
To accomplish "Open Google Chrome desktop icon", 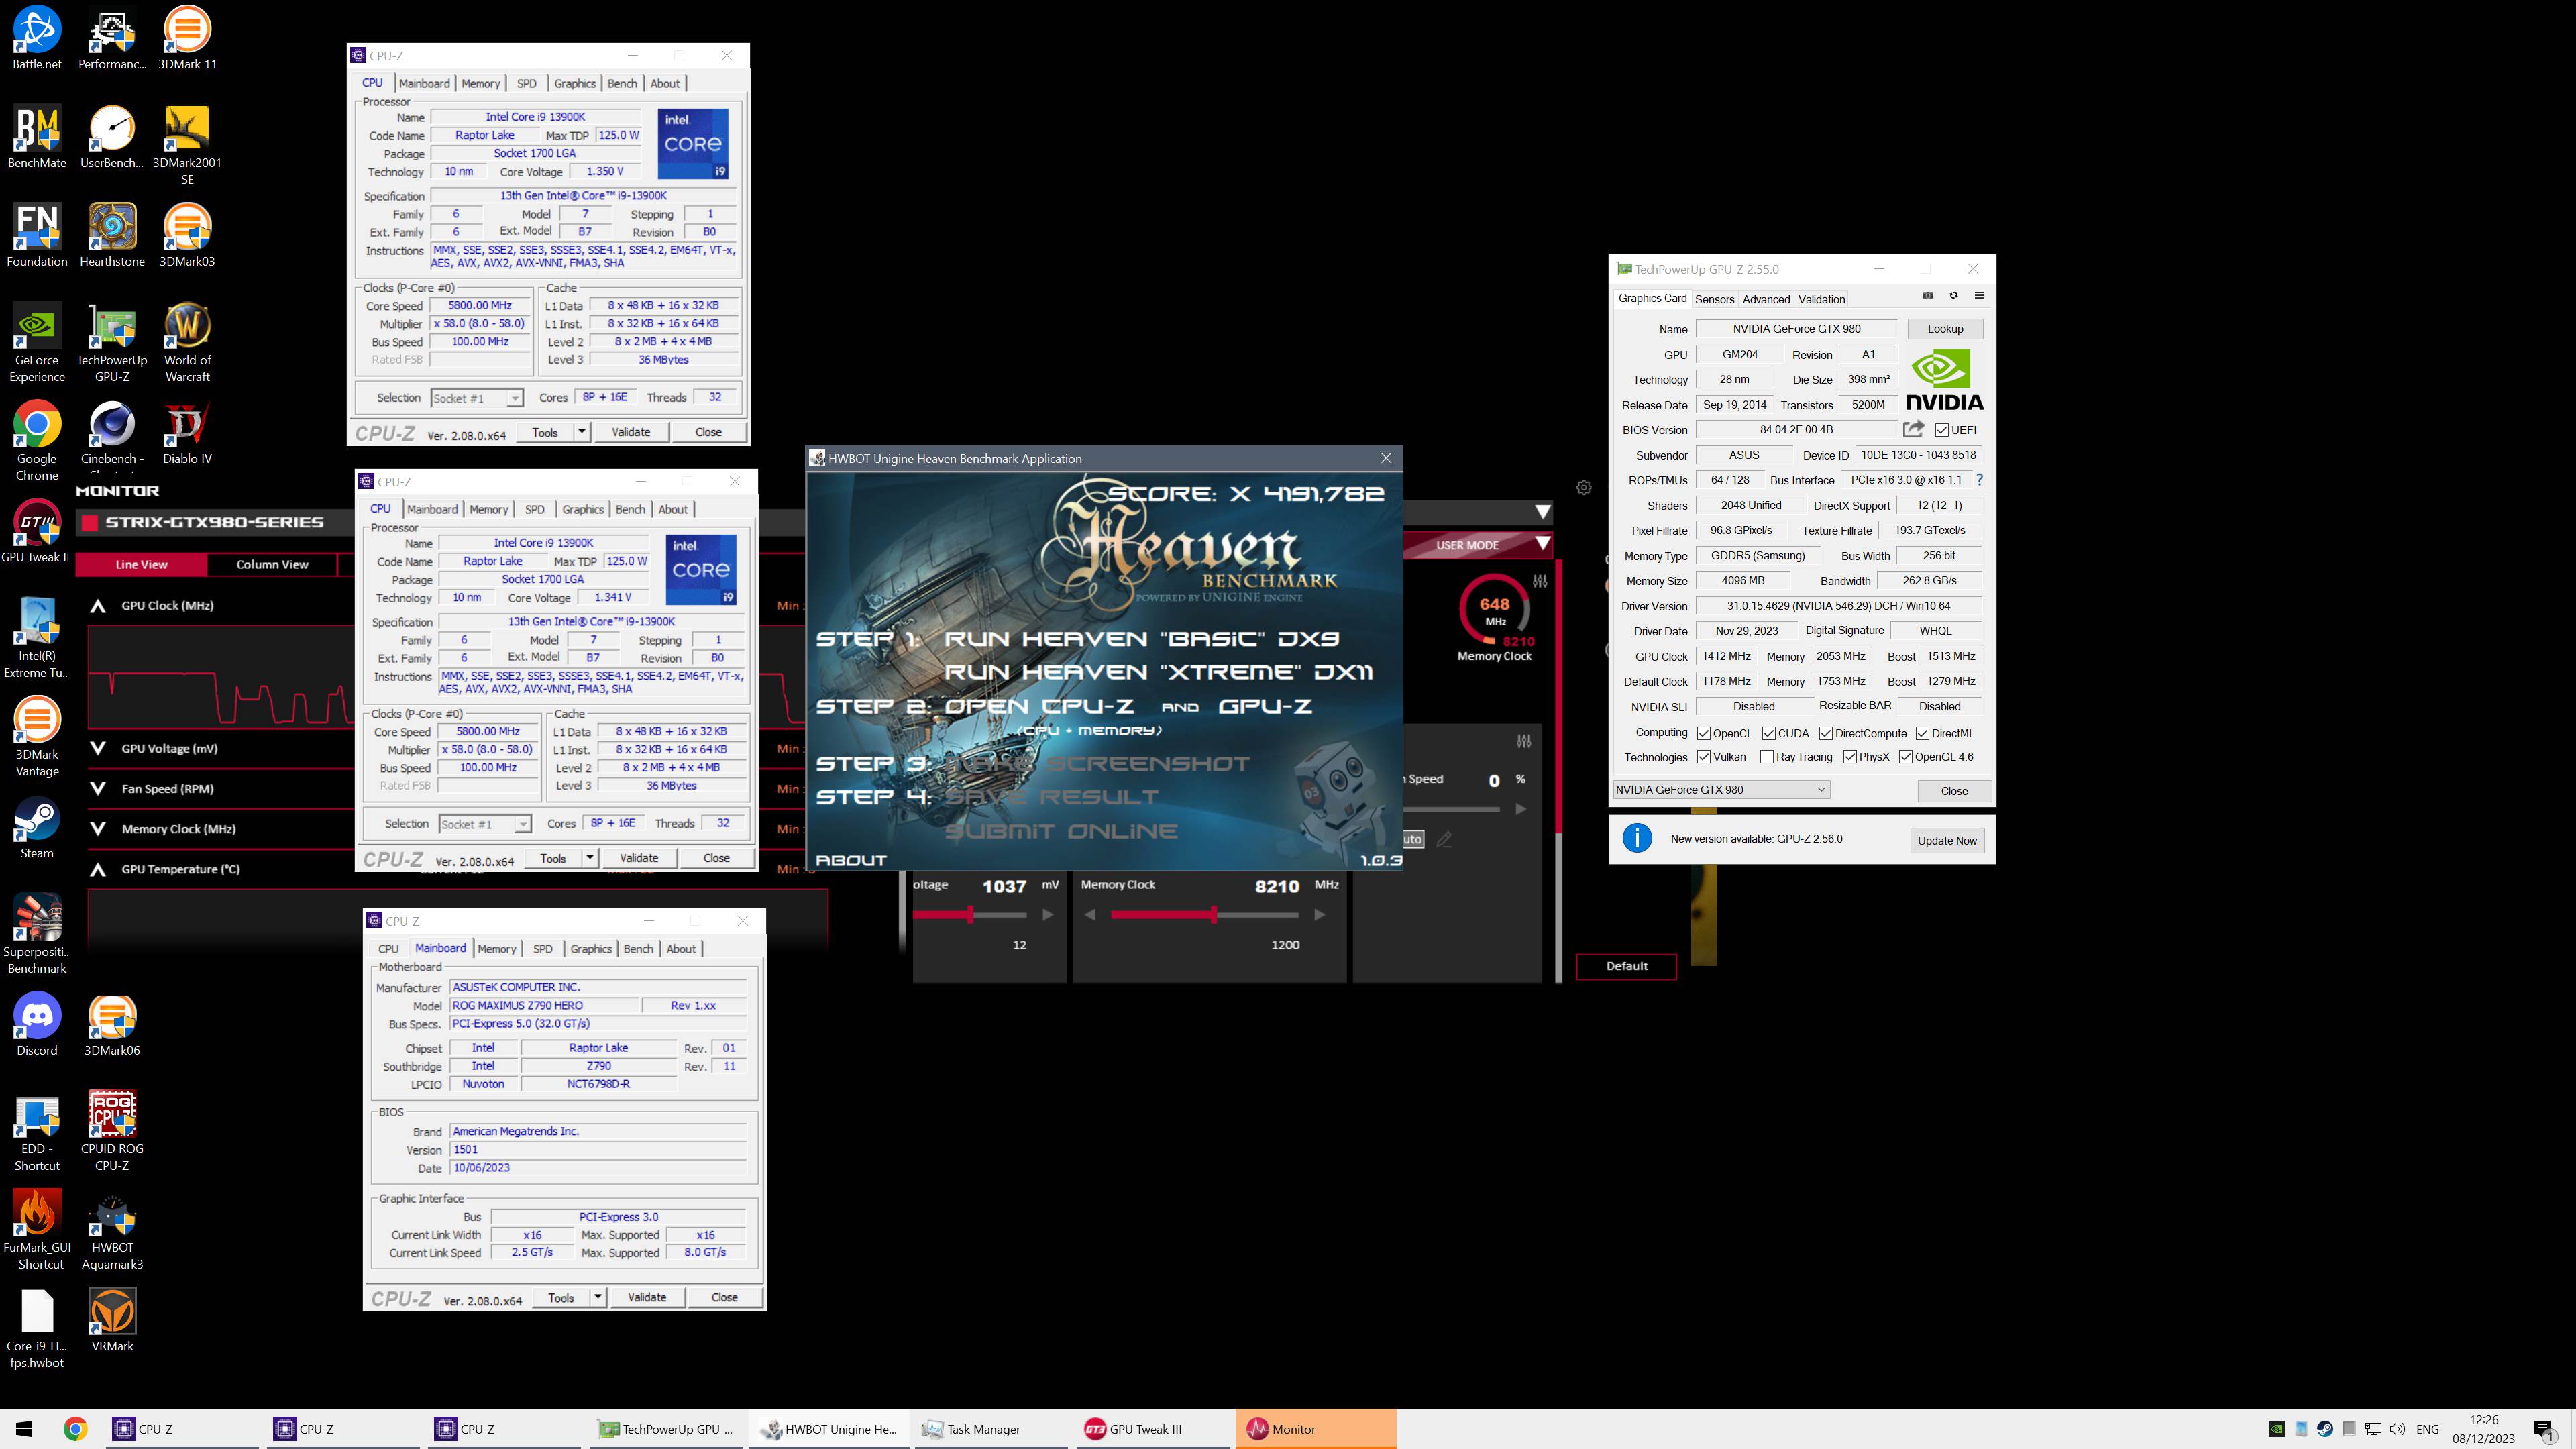I will click(x=37, y=441).
